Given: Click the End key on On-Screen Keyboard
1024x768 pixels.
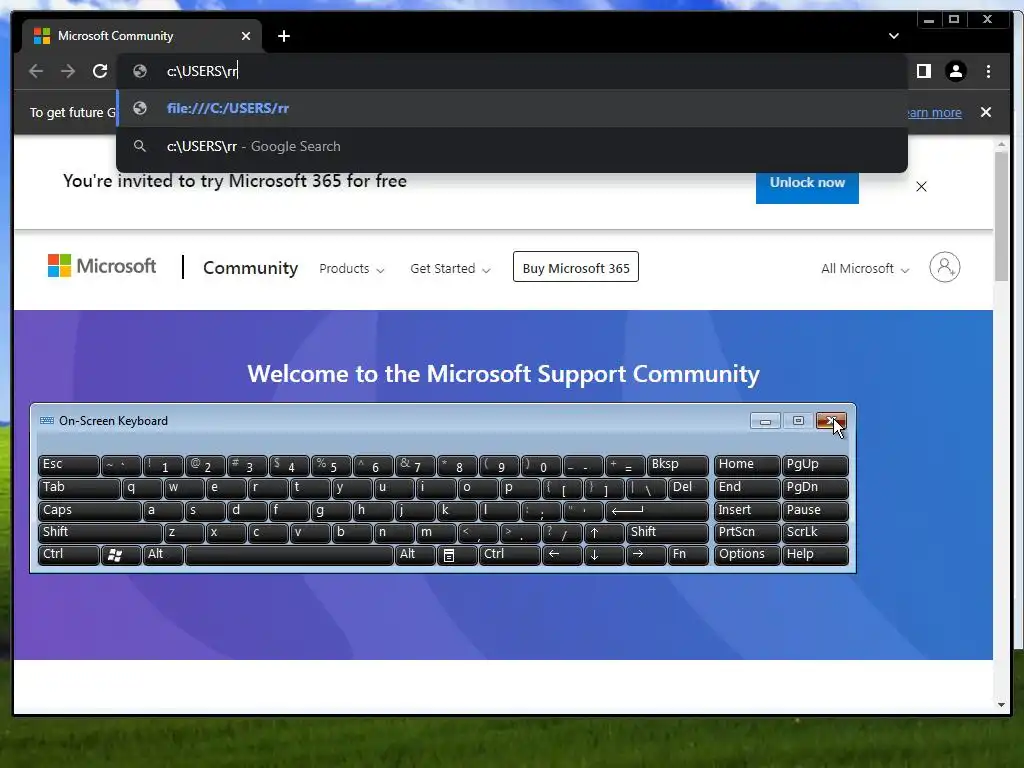Looking at the screenshot, I should tap(746, 488).
